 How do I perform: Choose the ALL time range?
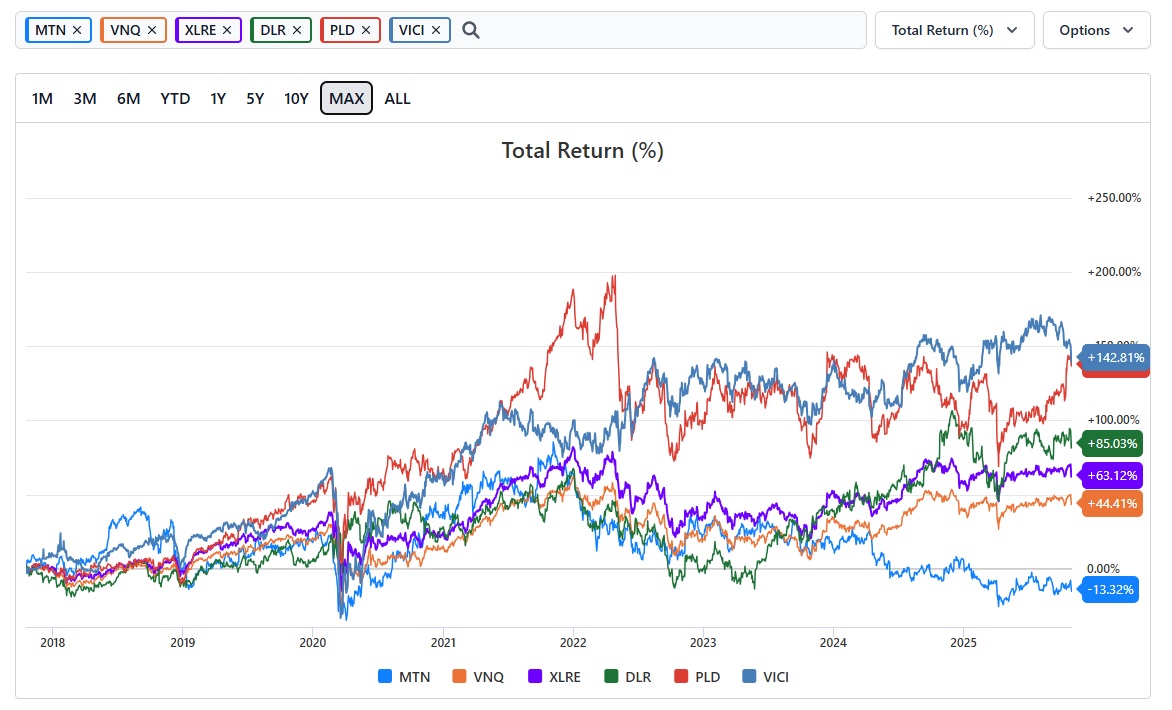click(397, 98)
